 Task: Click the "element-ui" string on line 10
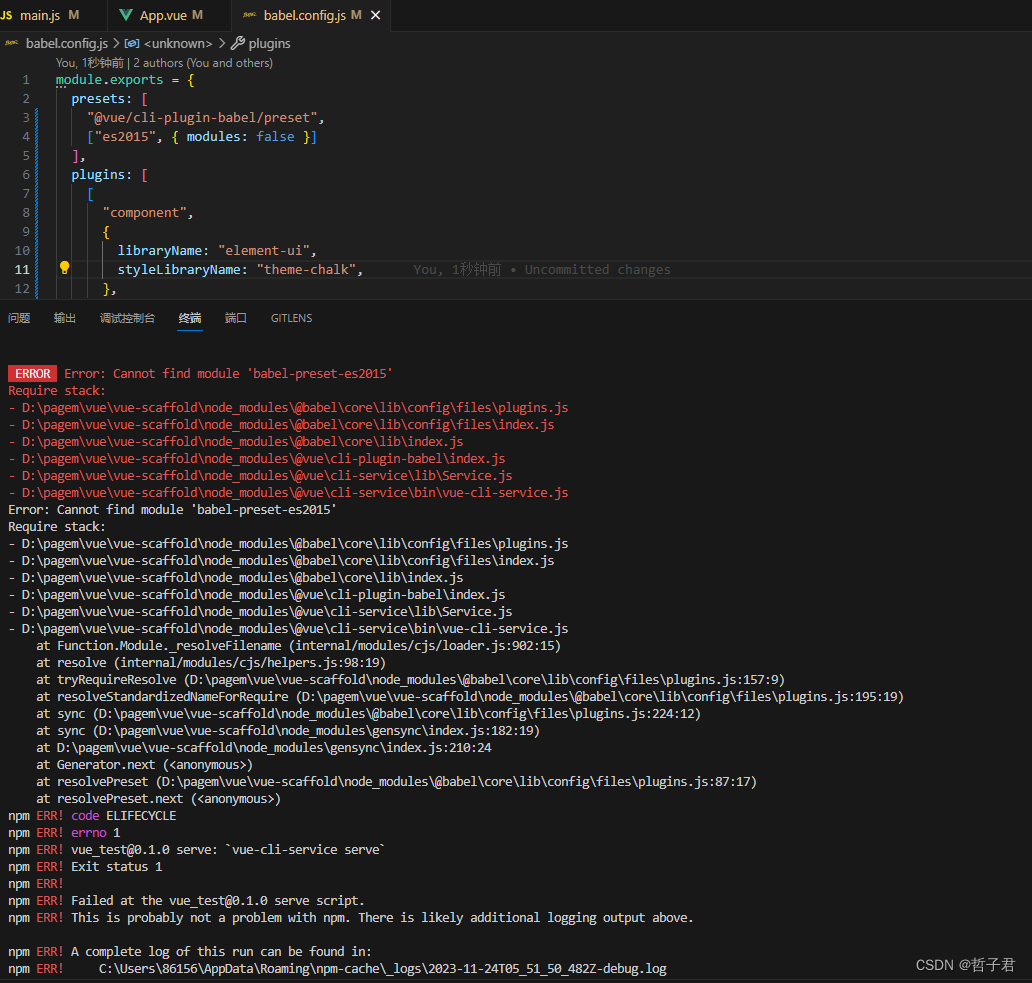coord(263,251)
